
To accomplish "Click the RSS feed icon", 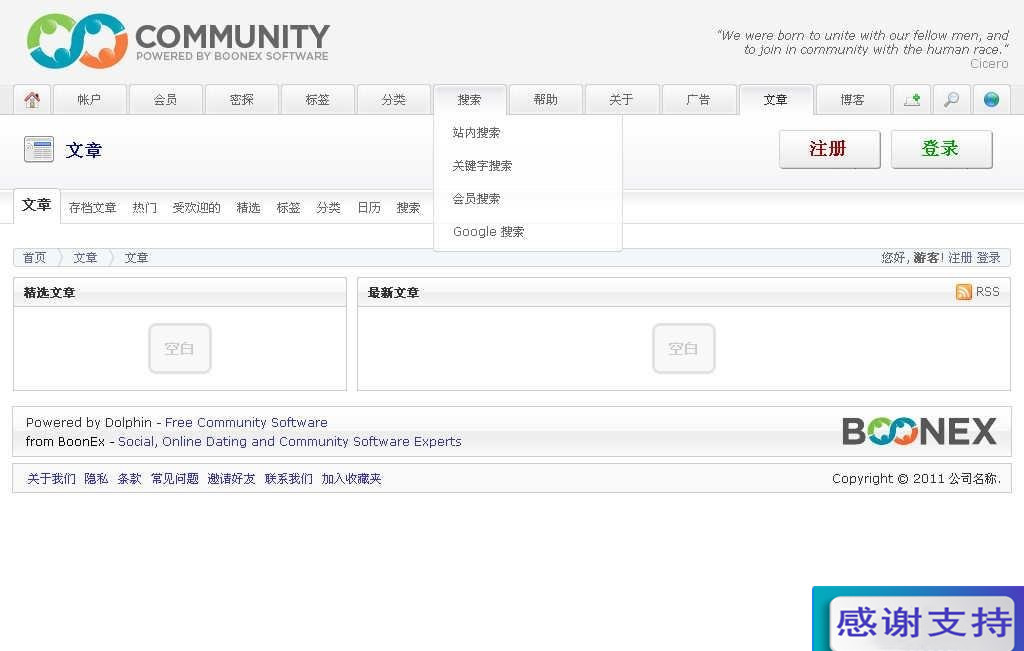I will tap(963, 292).
